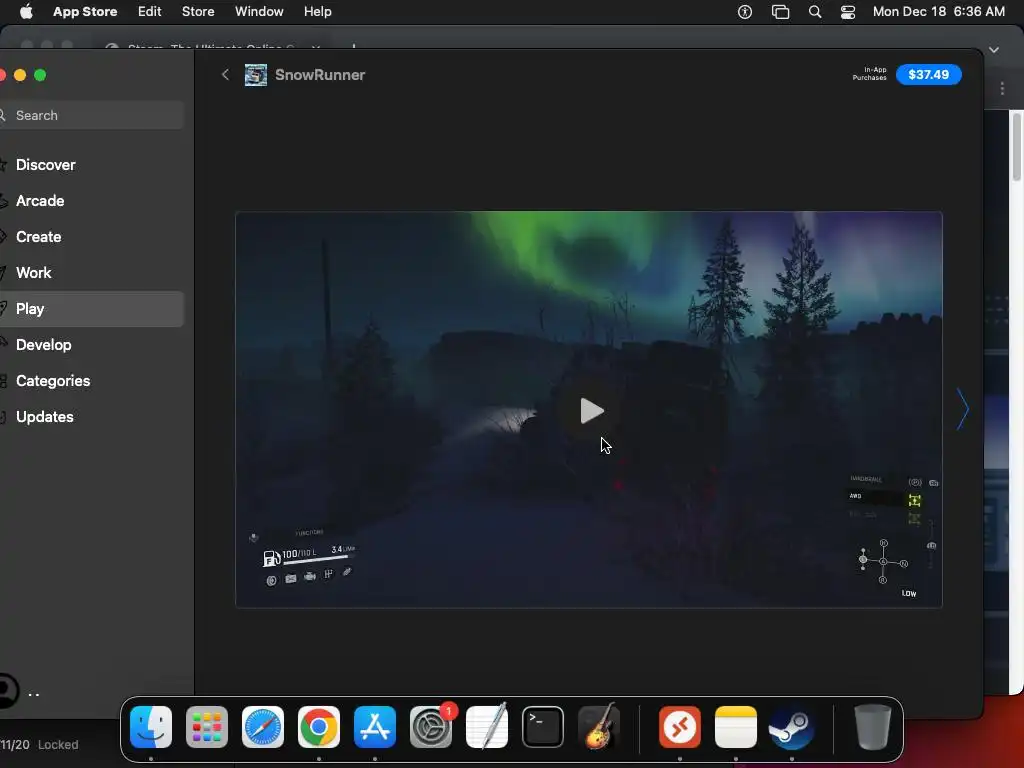1024x768 pixels.
Task: Open App Store from the Dock
Action: [375, 727]
